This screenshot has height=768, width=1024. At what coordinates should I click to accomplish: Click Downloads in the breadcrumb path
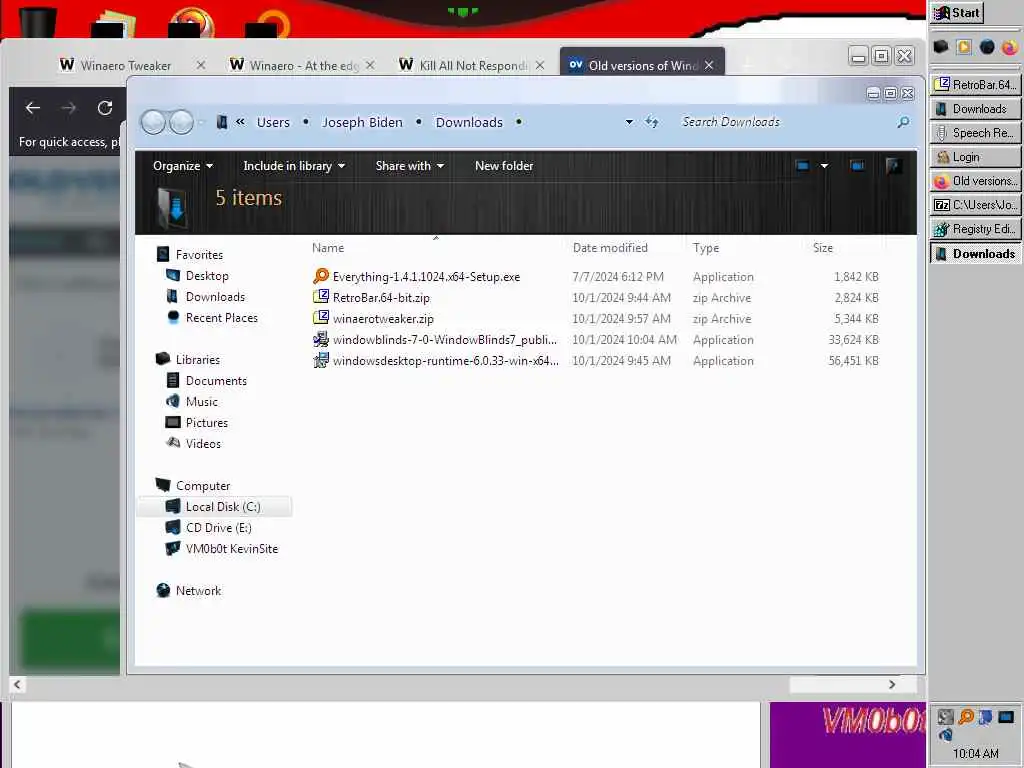tap(470, 122)
